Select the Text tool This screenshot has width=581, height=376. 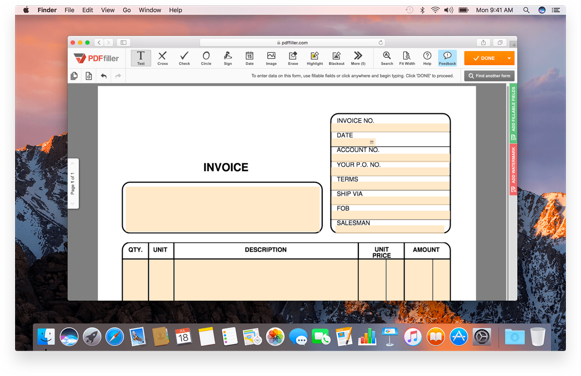pos(141,58)
